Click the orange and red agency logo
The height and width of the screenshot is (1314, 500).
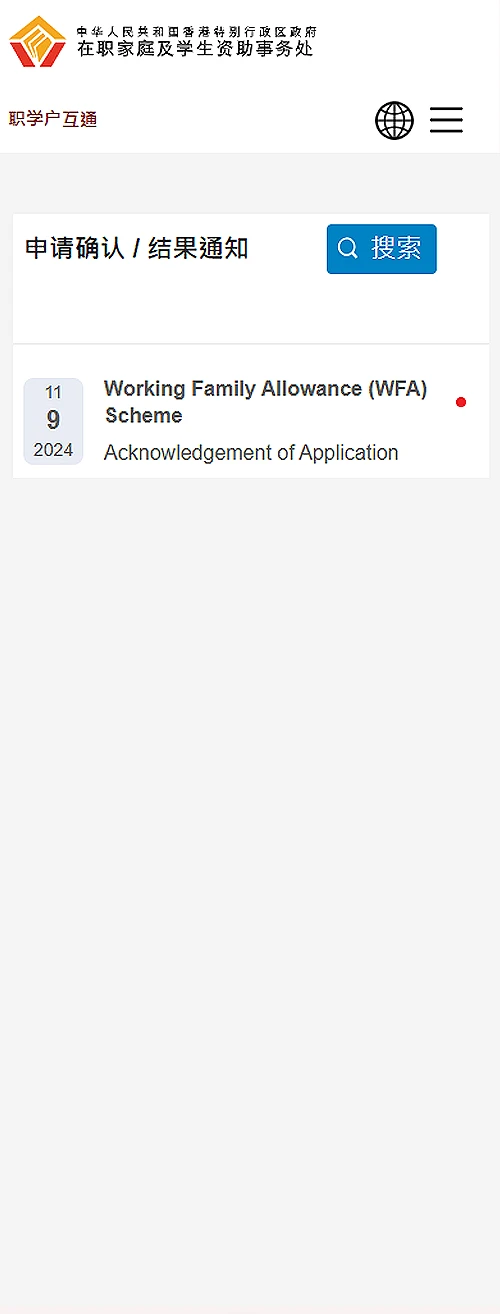click(38, 42)
